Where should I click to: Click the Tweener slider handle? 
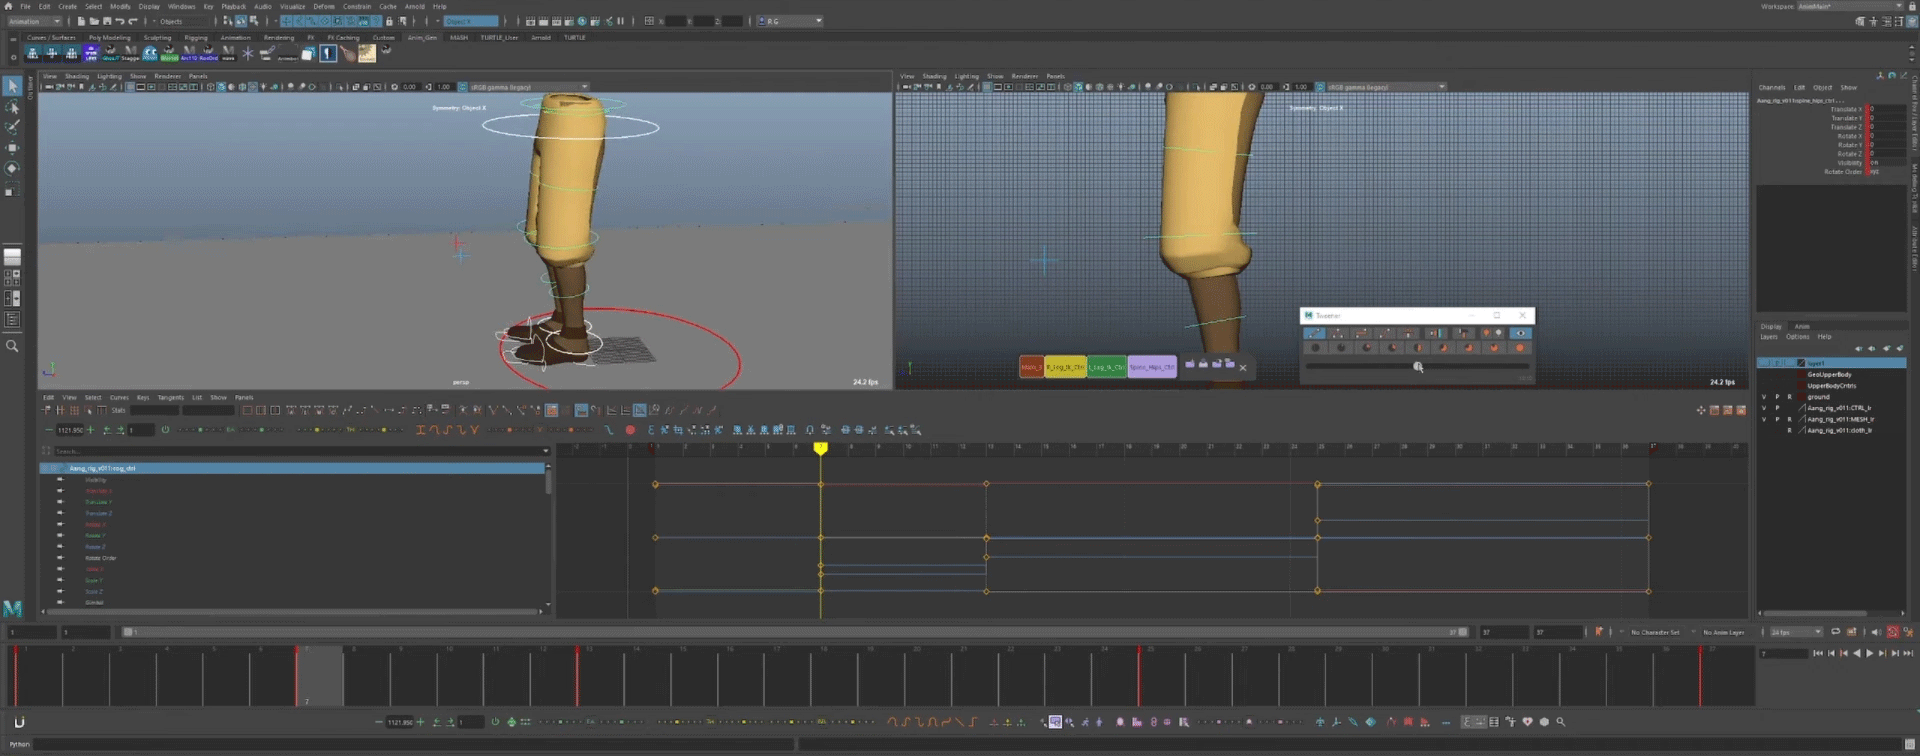click(x=1418, y=367)
